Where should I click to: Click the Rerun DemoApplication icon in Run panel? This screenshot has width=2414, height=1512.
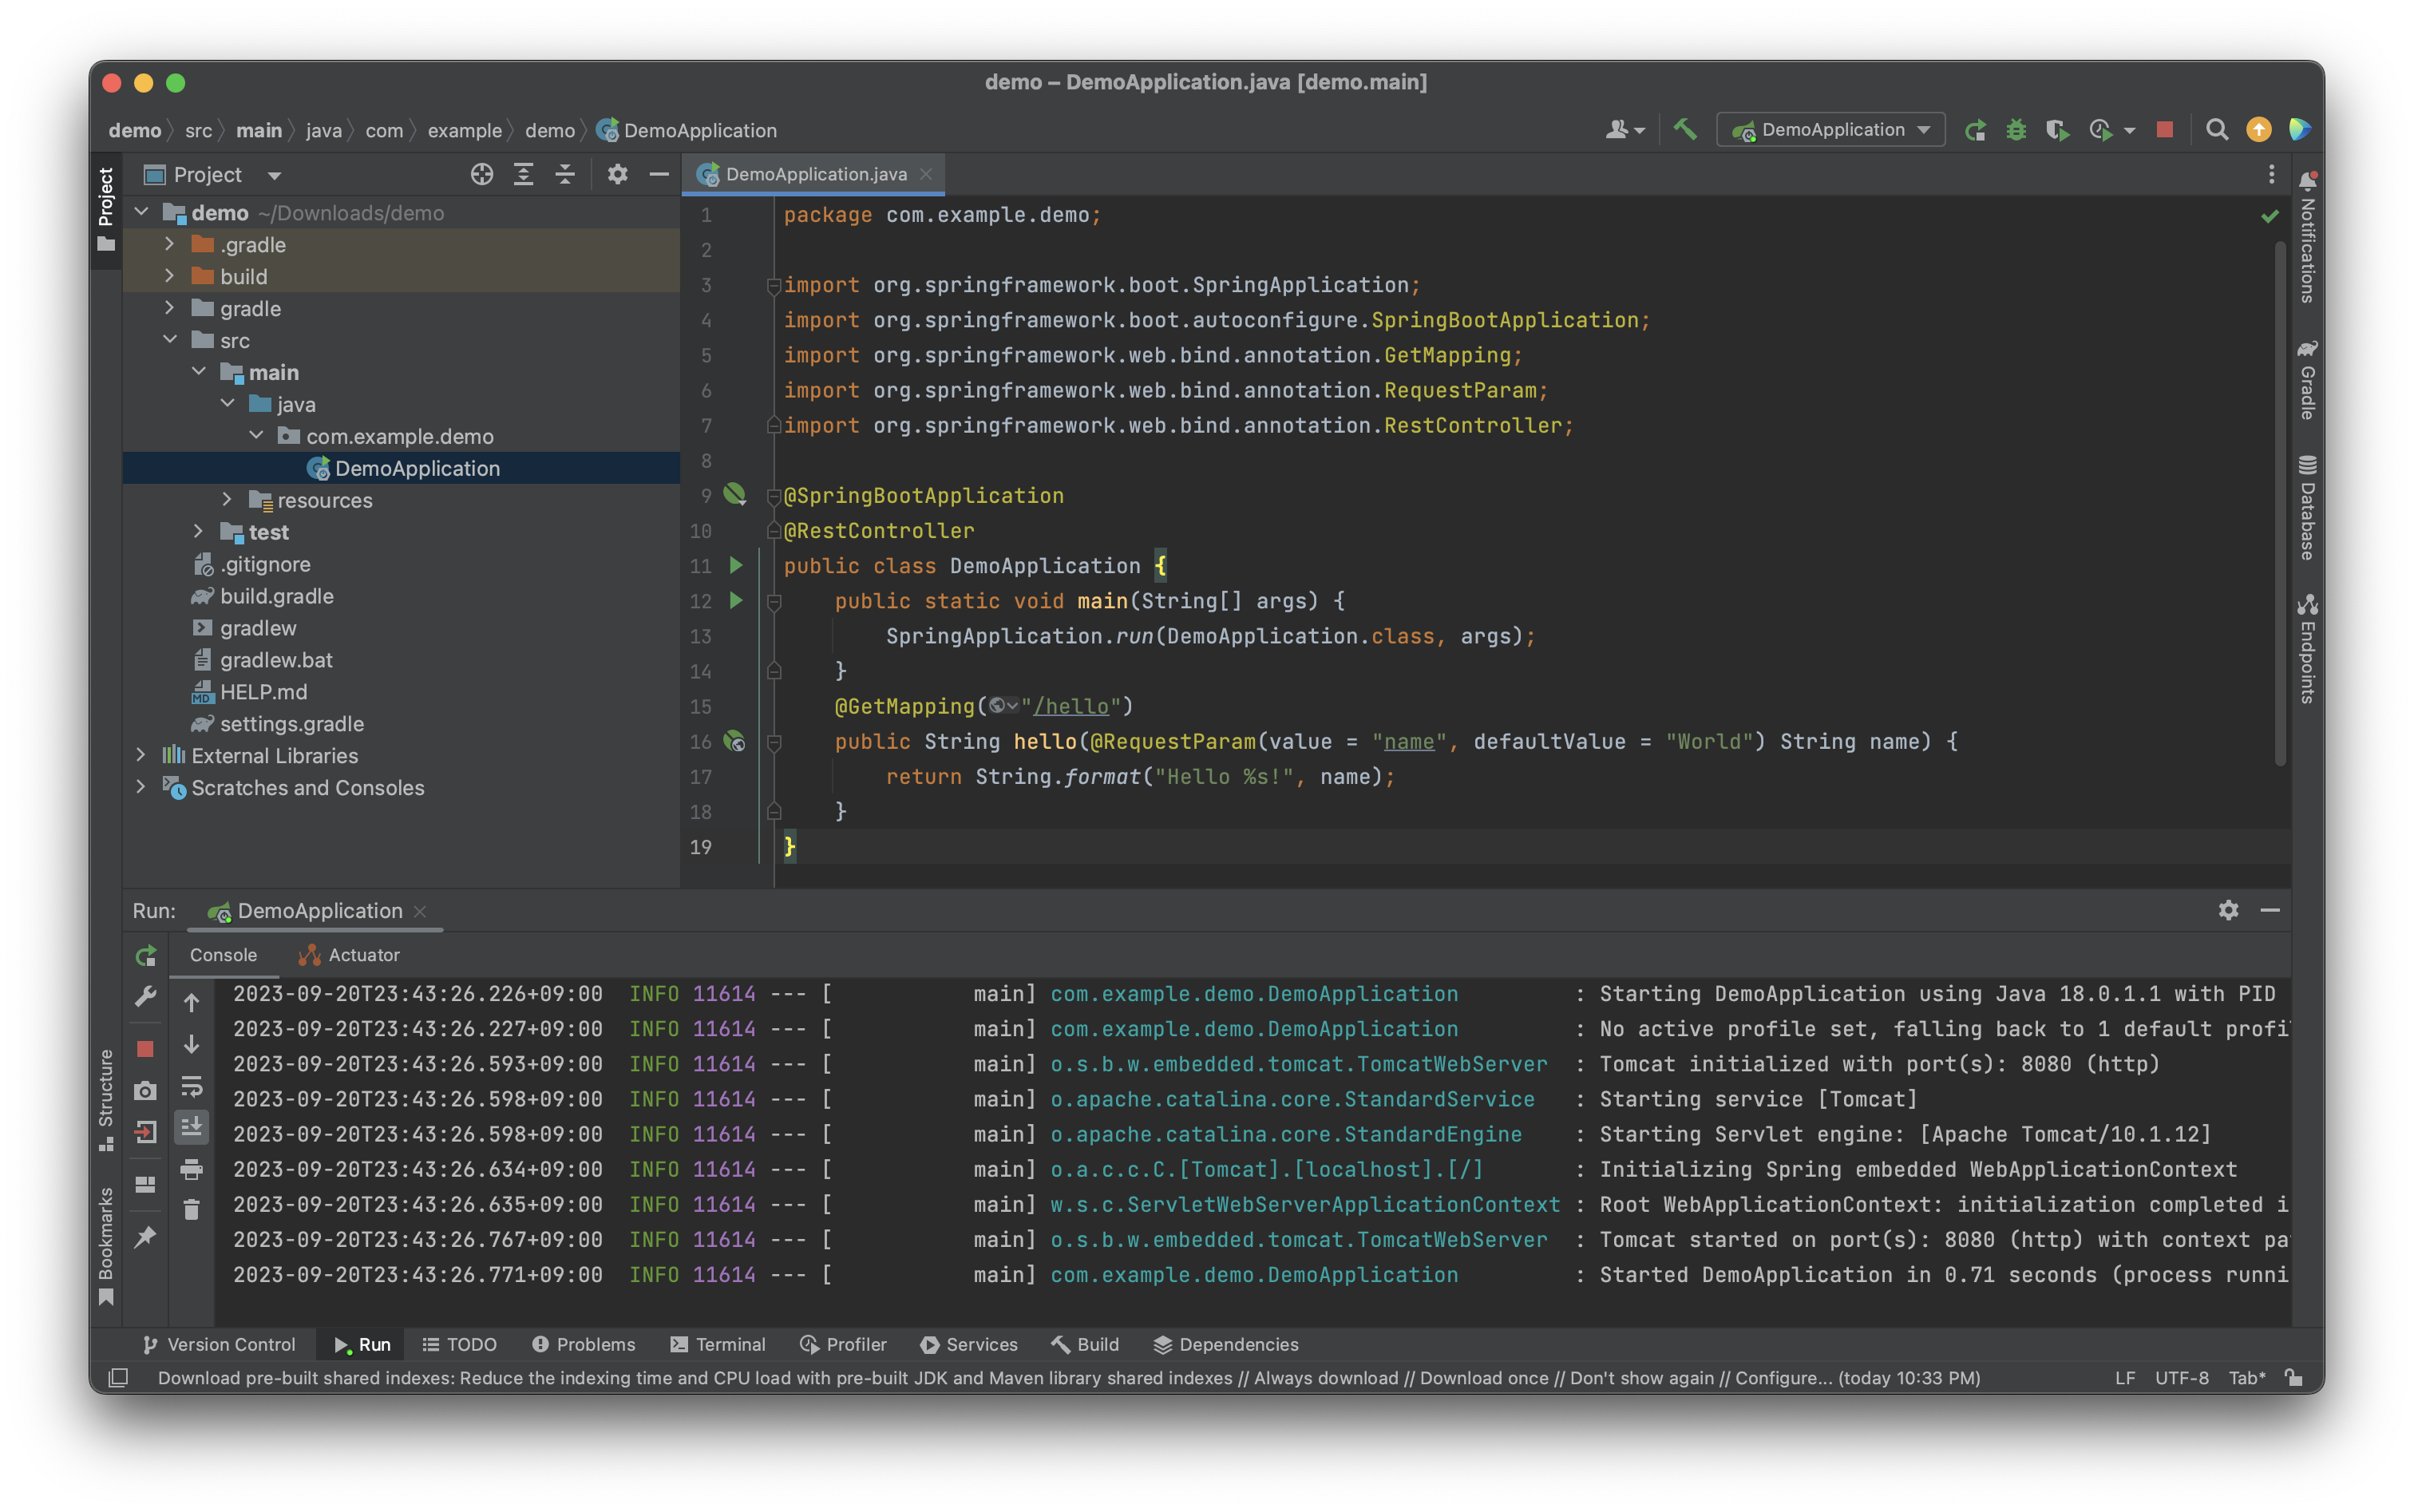[146, 956]
